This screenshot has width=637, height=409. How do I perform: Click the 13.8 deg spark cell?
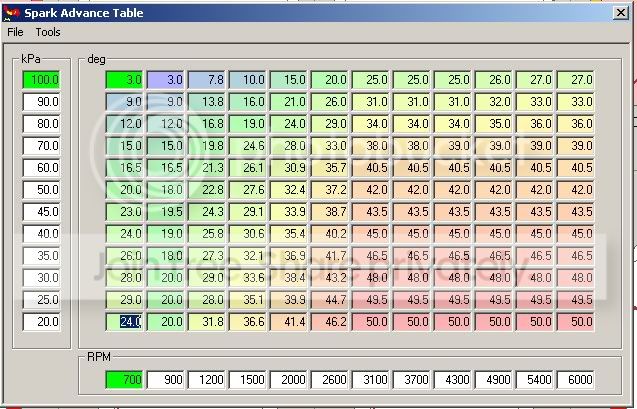coord(206,102)
